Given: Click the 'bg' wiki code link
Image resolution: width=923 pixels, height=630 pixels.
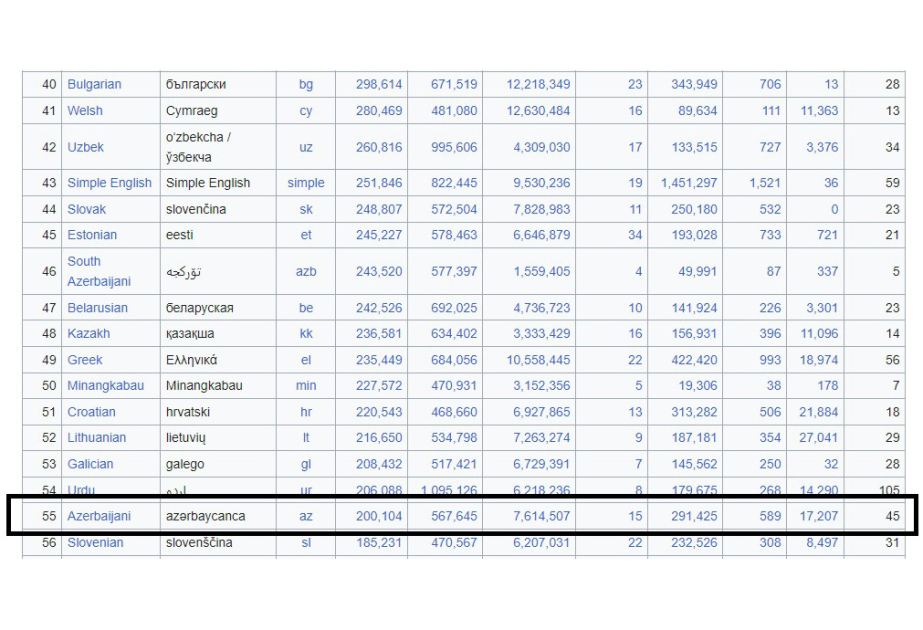Looking at the screenshot, I should tap(306, 84).
